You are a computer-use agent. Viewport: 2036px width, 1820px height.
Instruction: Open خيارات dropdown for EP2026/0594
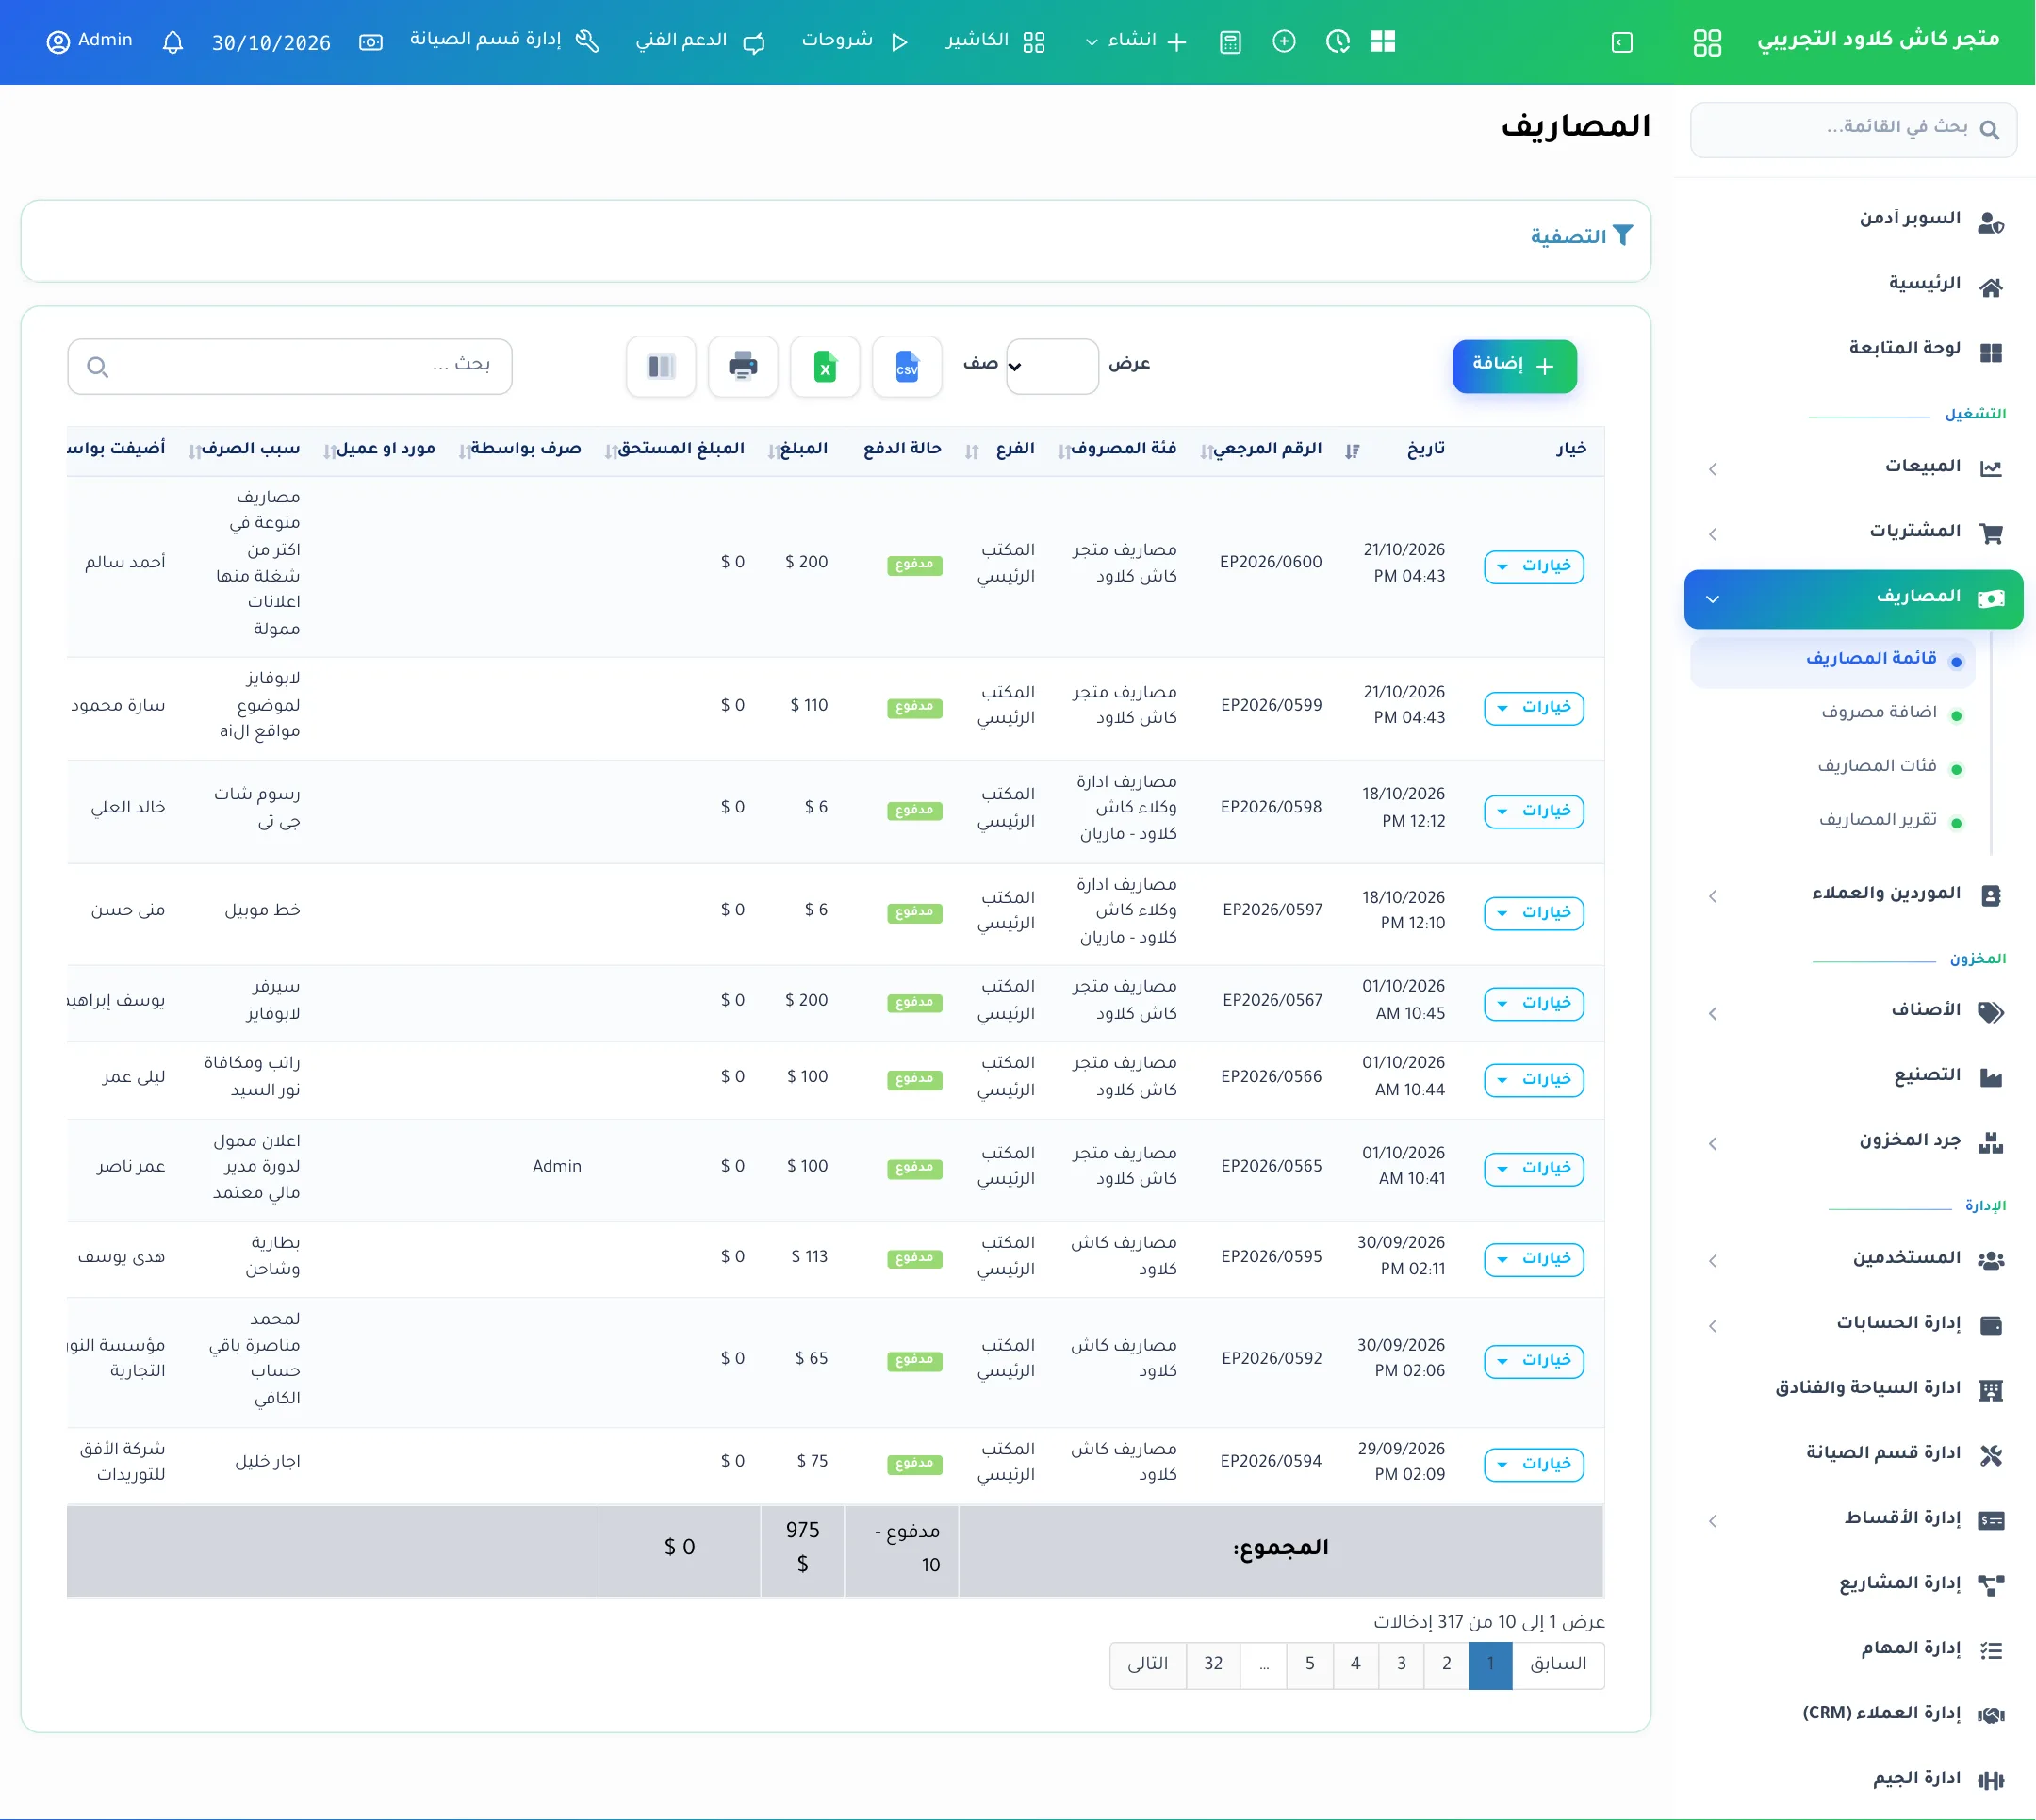click(x=1533, y=1464)
